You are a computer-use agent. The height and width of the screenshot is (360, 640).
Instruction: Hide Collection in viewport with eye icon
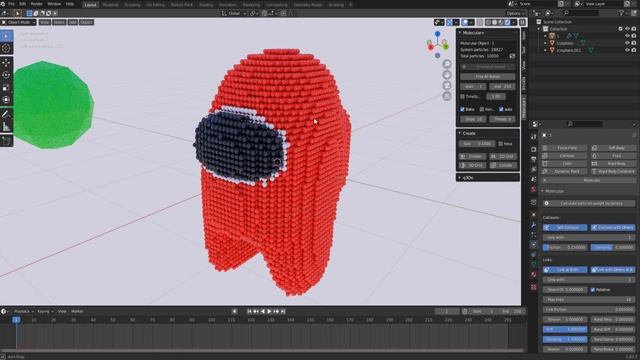pyautogui.click(x=627, y=29)
